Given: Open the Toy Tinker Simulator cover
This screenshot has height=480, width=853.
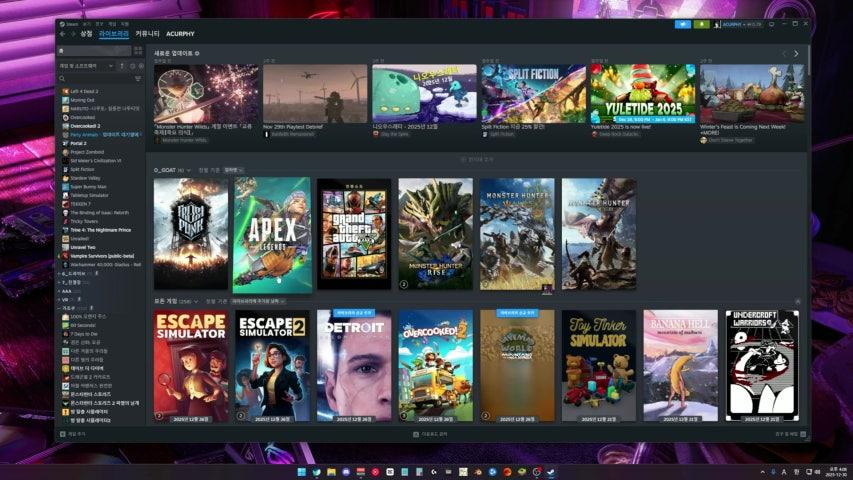Looking at the screenshot, I should pos(599,366).
